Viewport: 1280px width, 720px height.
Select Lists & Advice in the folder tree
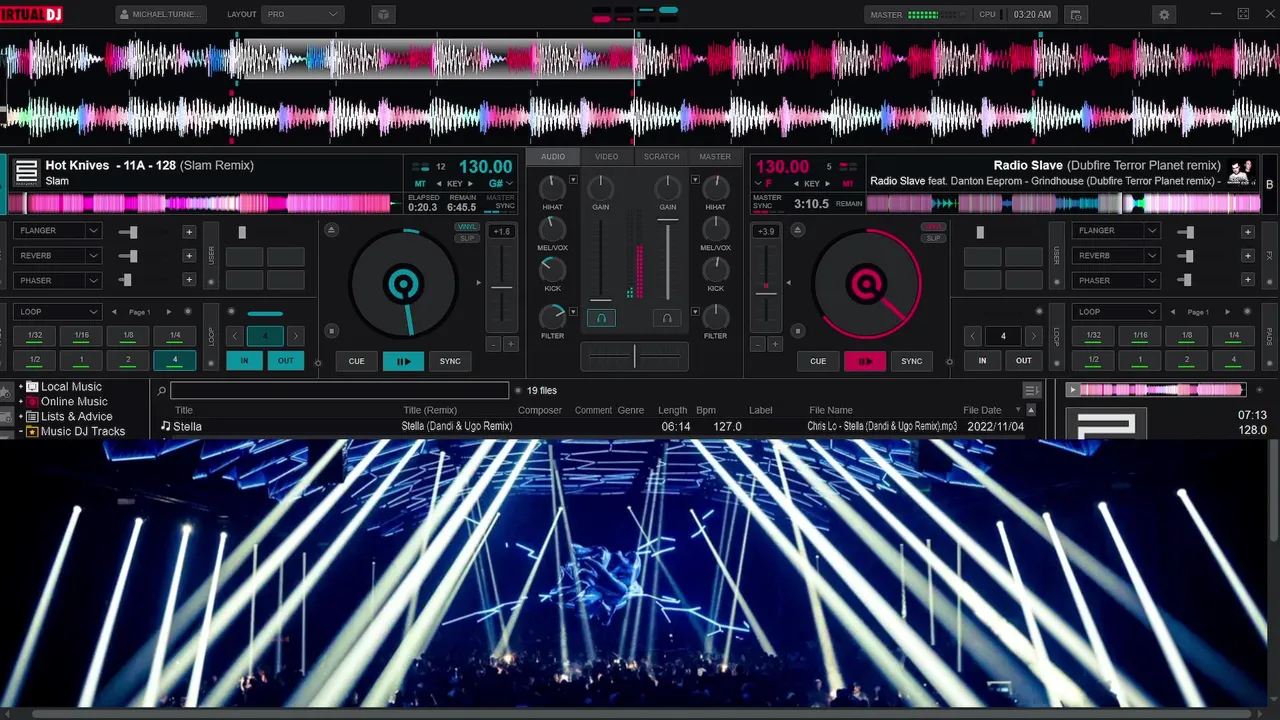[x=76, y=417]
